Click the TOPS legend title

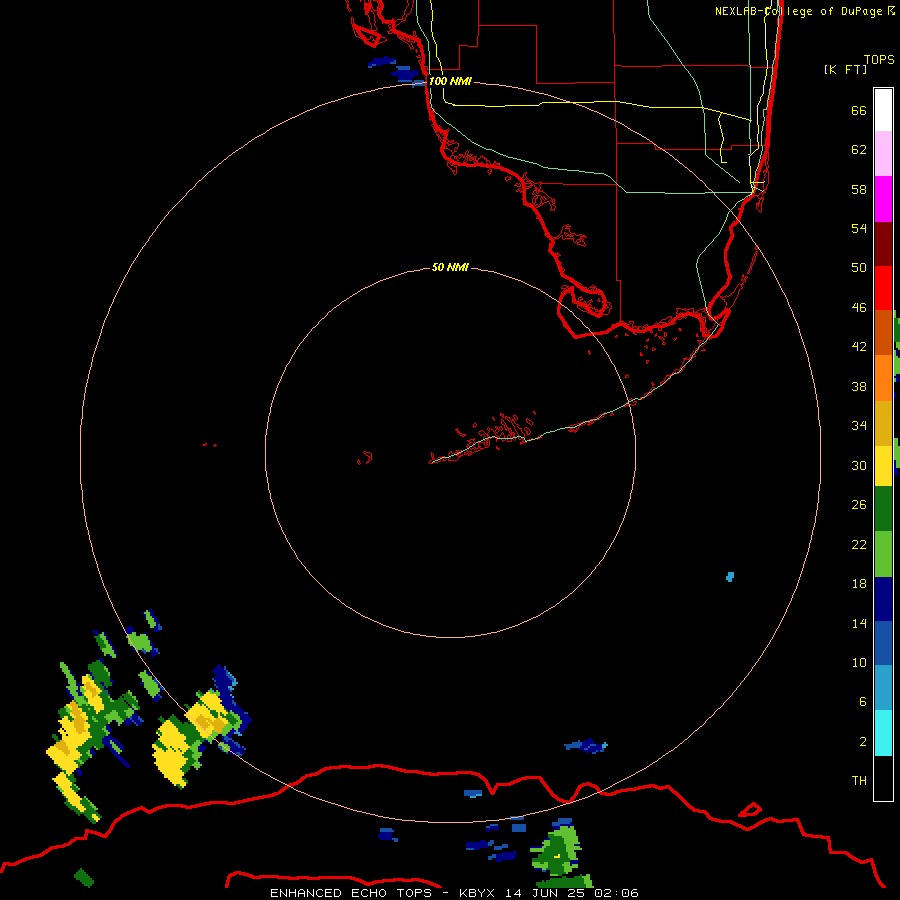click(879, 59)
